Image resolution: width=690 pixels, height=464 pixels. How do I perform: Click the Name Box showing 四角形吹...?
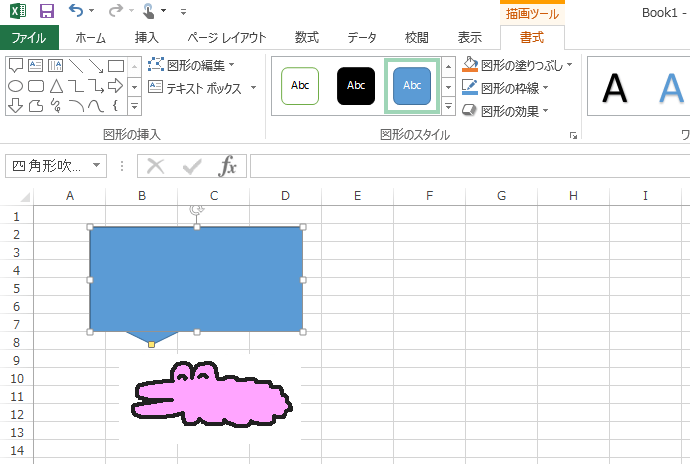point(47,166)
